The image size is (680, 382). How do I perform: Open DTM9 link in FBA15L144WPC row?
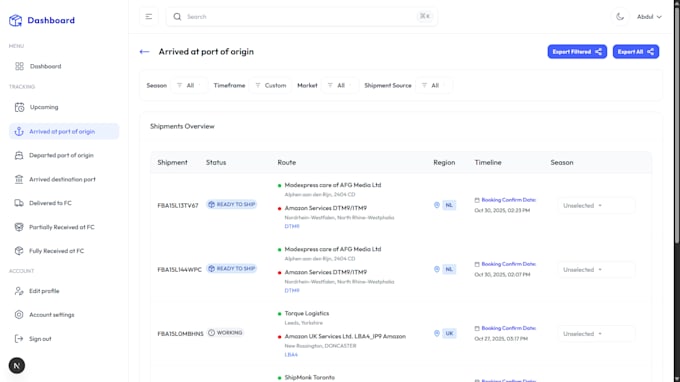292,291
